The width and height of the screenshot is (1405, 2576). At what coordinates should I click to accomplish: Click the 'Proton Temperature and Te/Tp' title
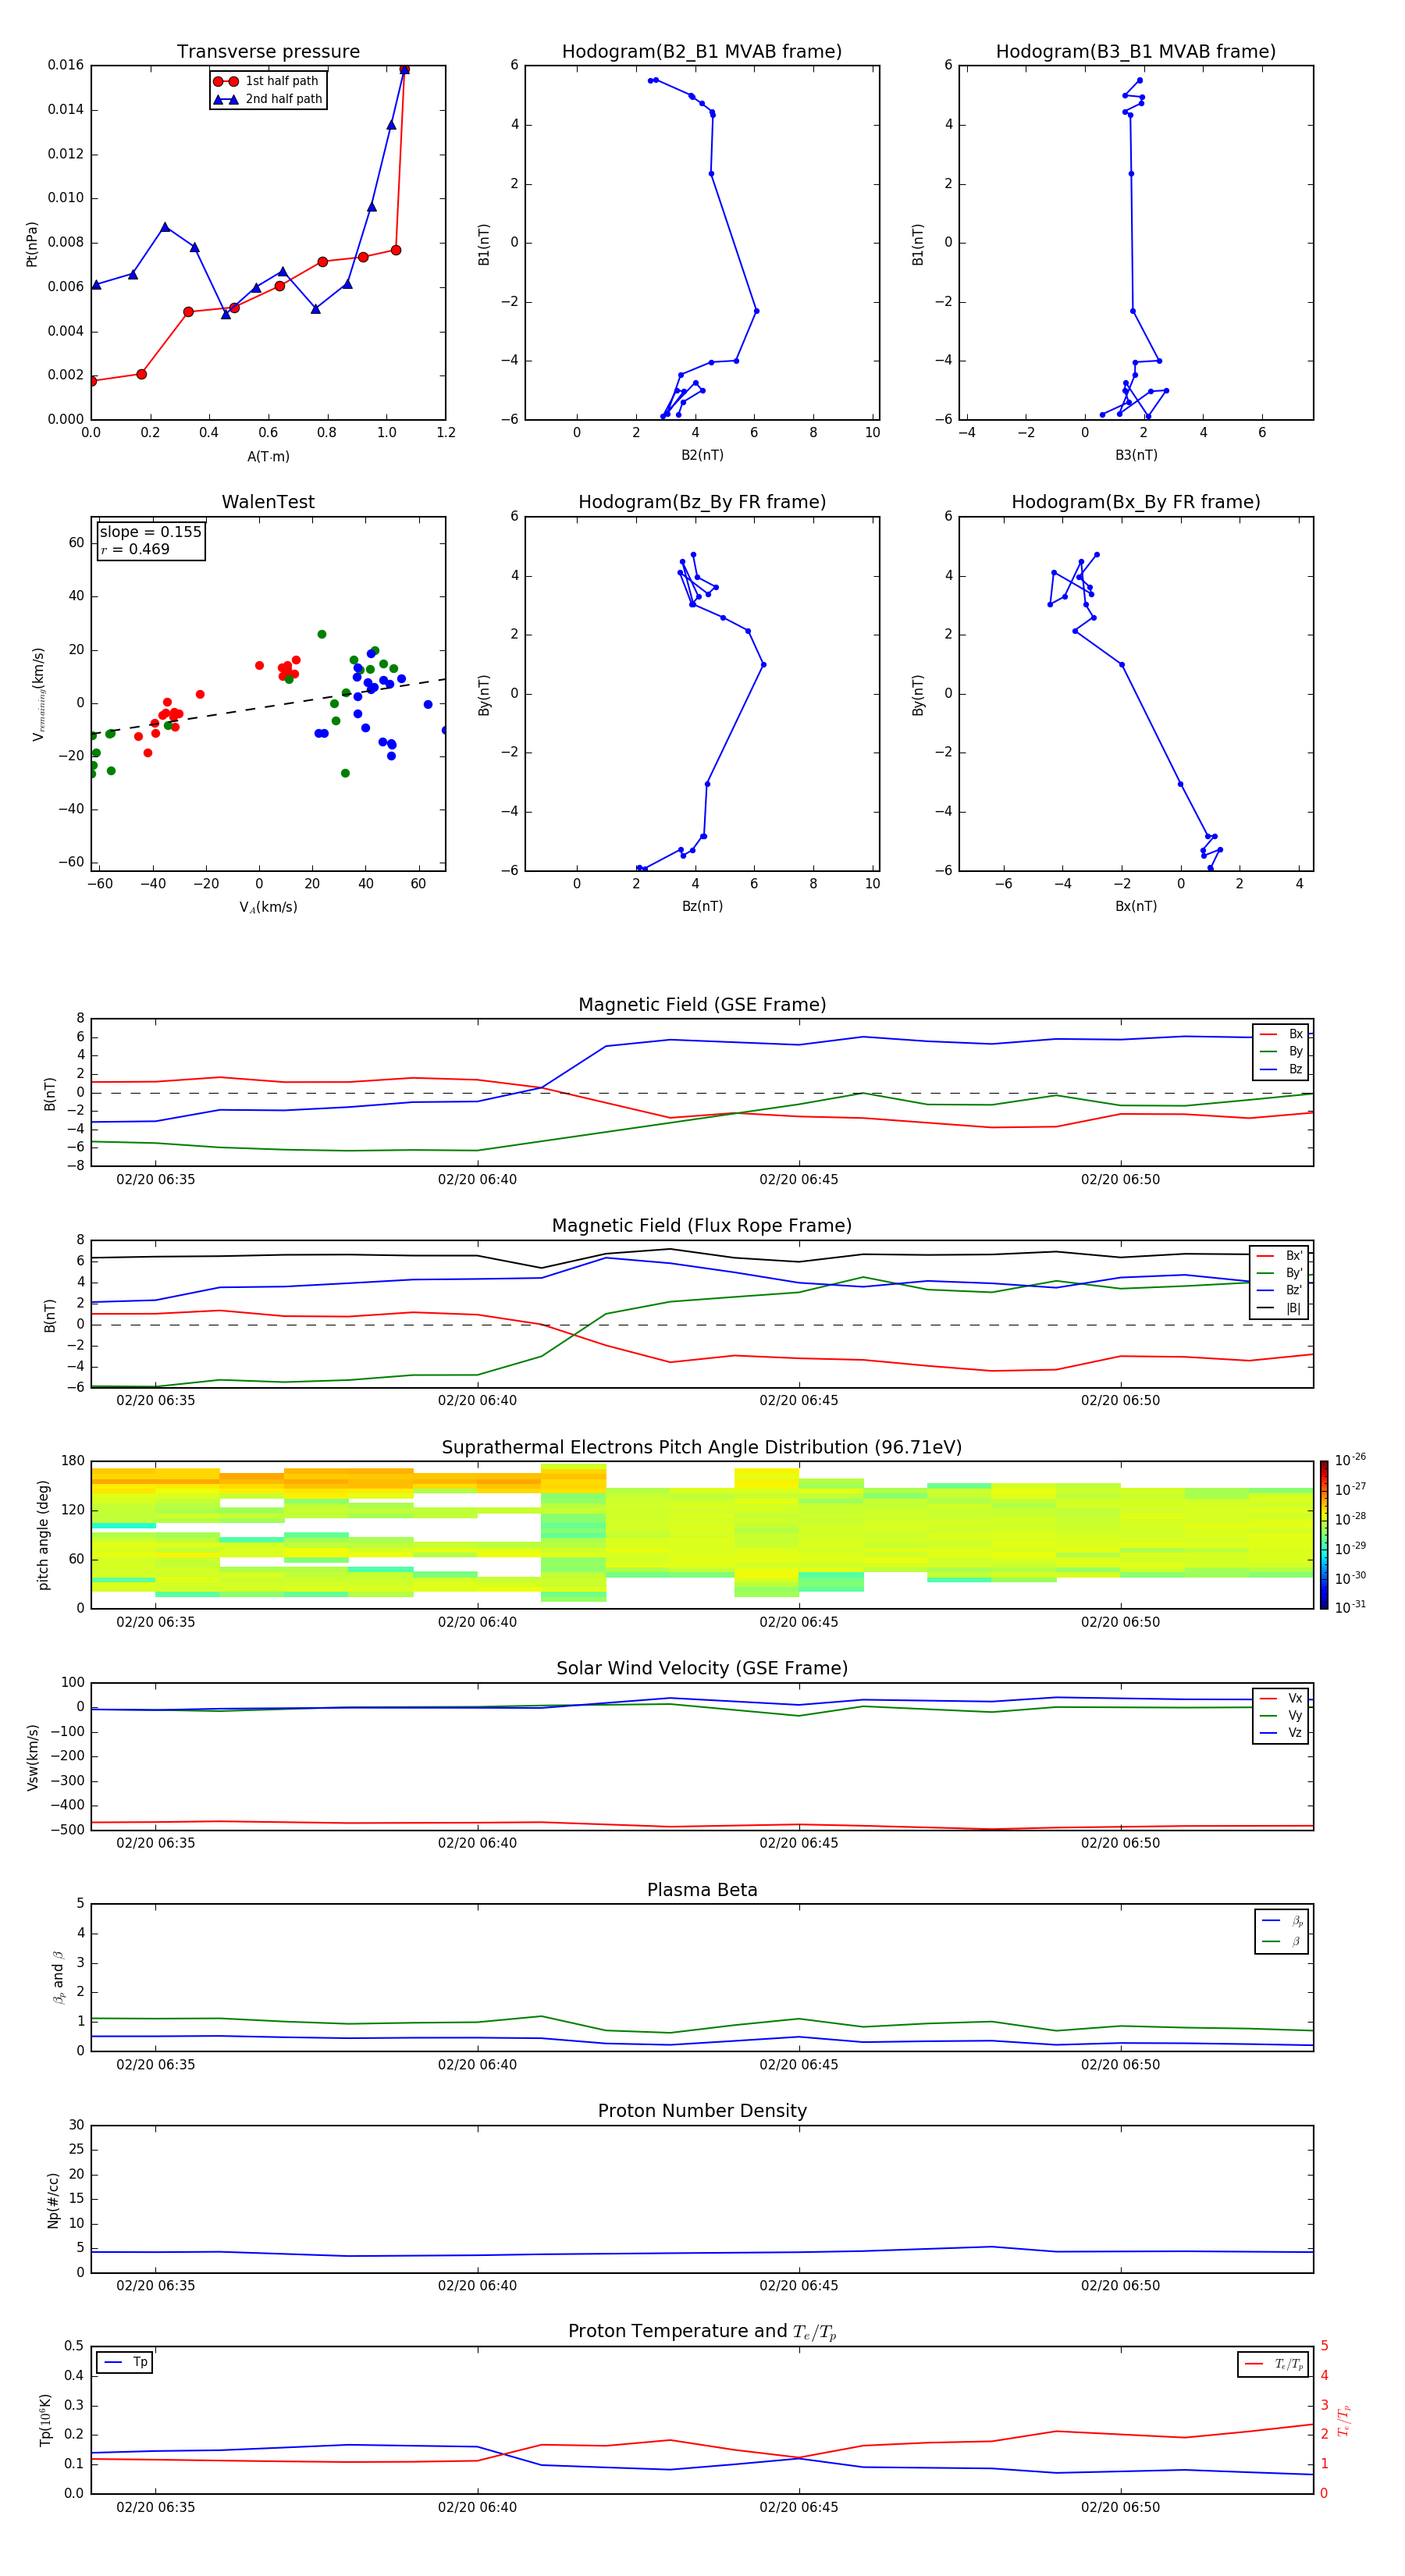click(702, 2332)
